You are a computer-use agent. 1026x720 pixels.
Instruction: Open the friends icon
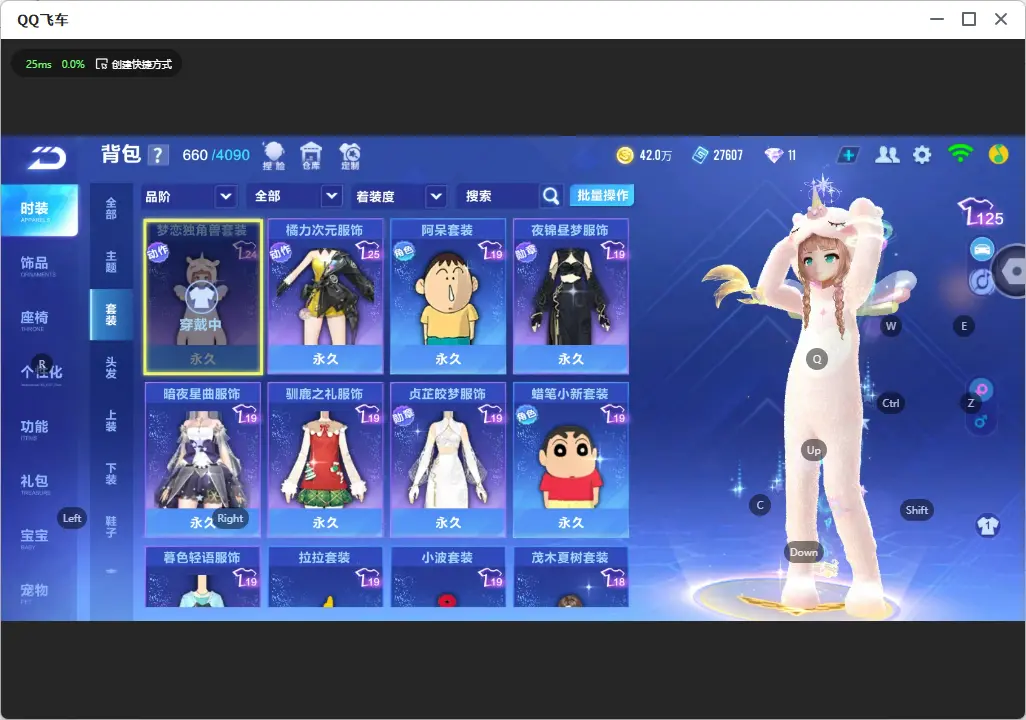coord(887,155)
